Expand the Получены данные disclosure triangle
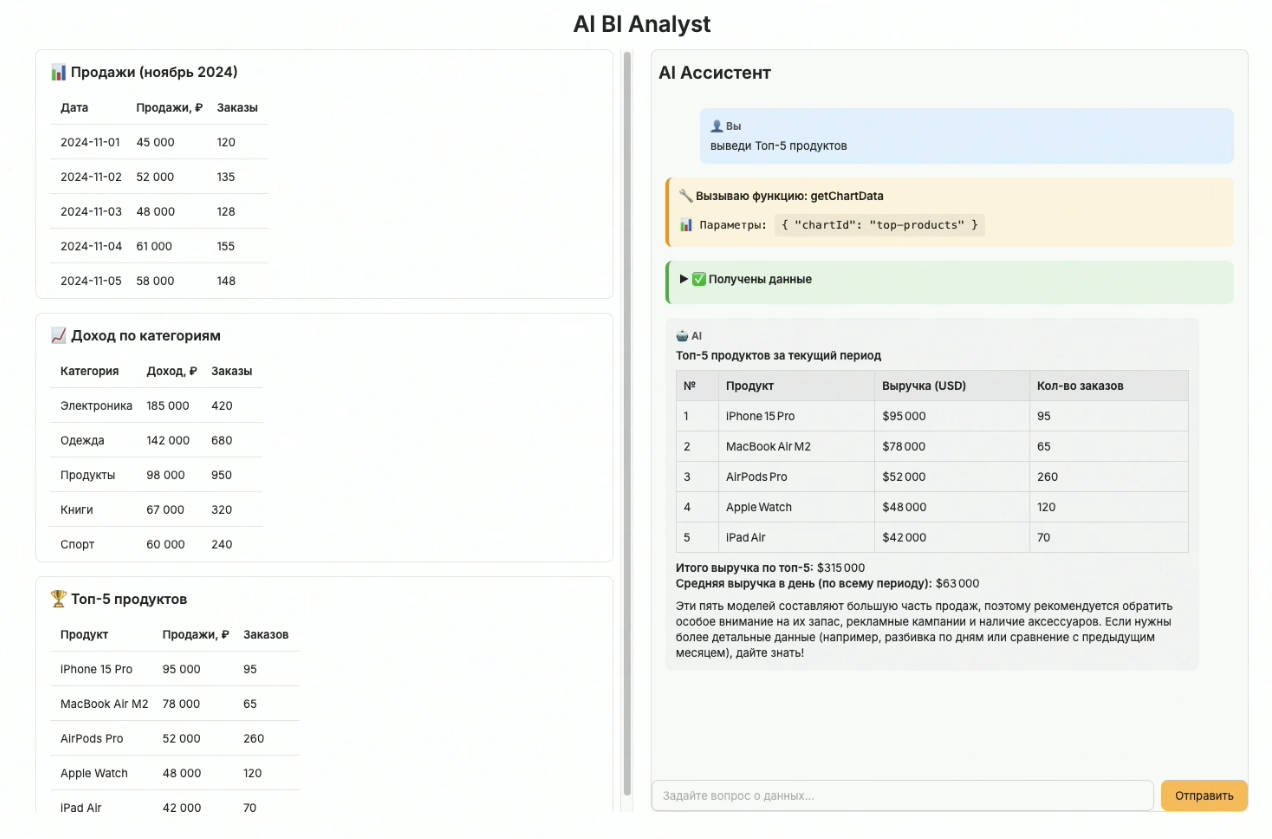Image resolution: width=1272 pixels, height=839 pixels. pyautogui.click(x=684, y=280)
